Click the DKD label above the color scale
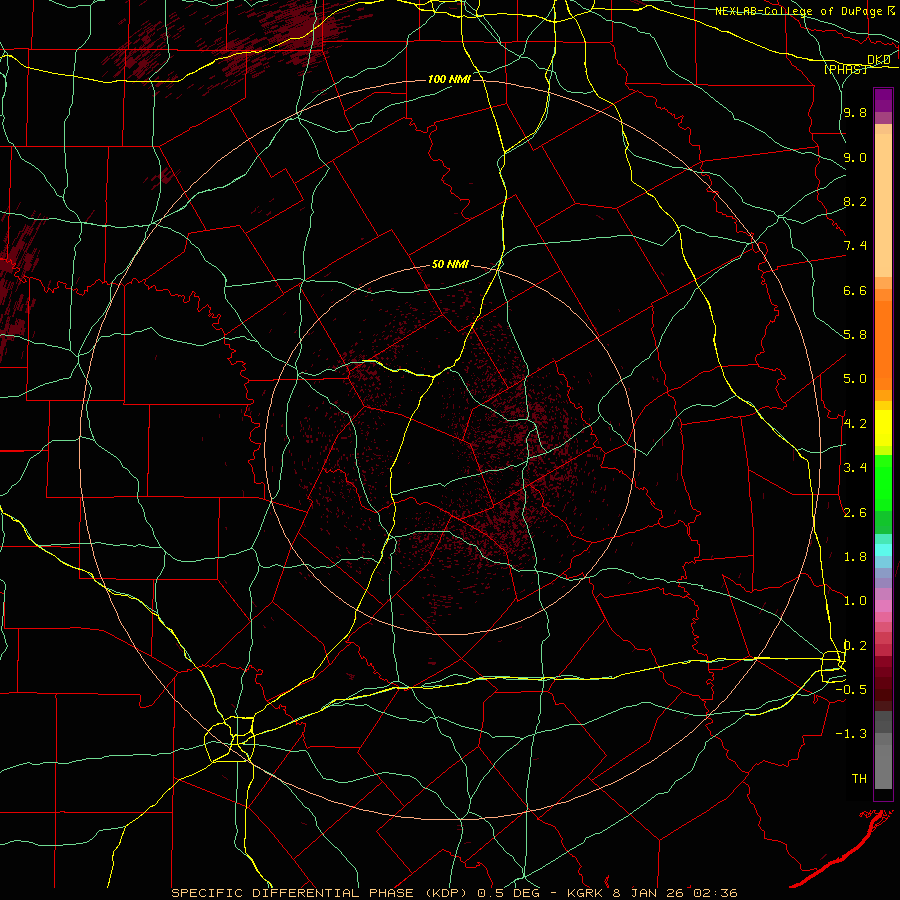 (879, 60)
